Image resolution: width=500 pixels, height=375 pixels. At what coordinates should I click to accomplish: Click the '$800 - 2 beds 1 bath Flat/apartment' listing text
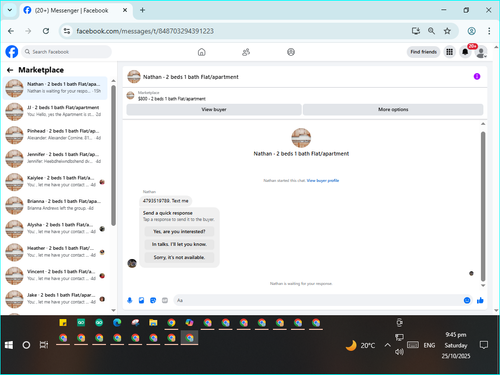172,99
